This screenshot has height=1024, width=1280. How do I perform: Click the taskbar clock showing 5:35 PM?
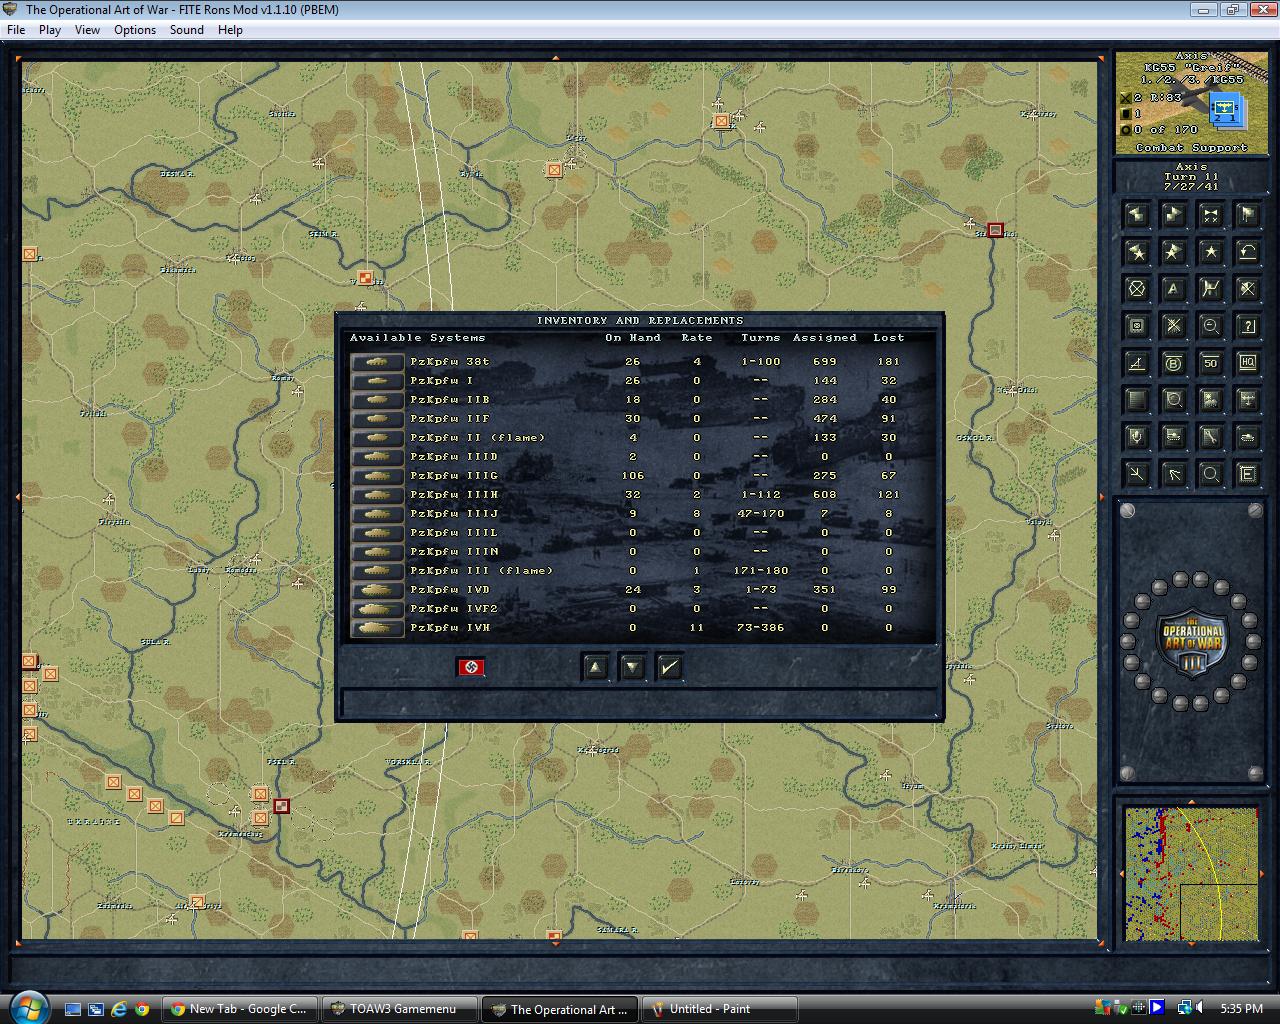pyautogui.click(x=1241, y=1009)
